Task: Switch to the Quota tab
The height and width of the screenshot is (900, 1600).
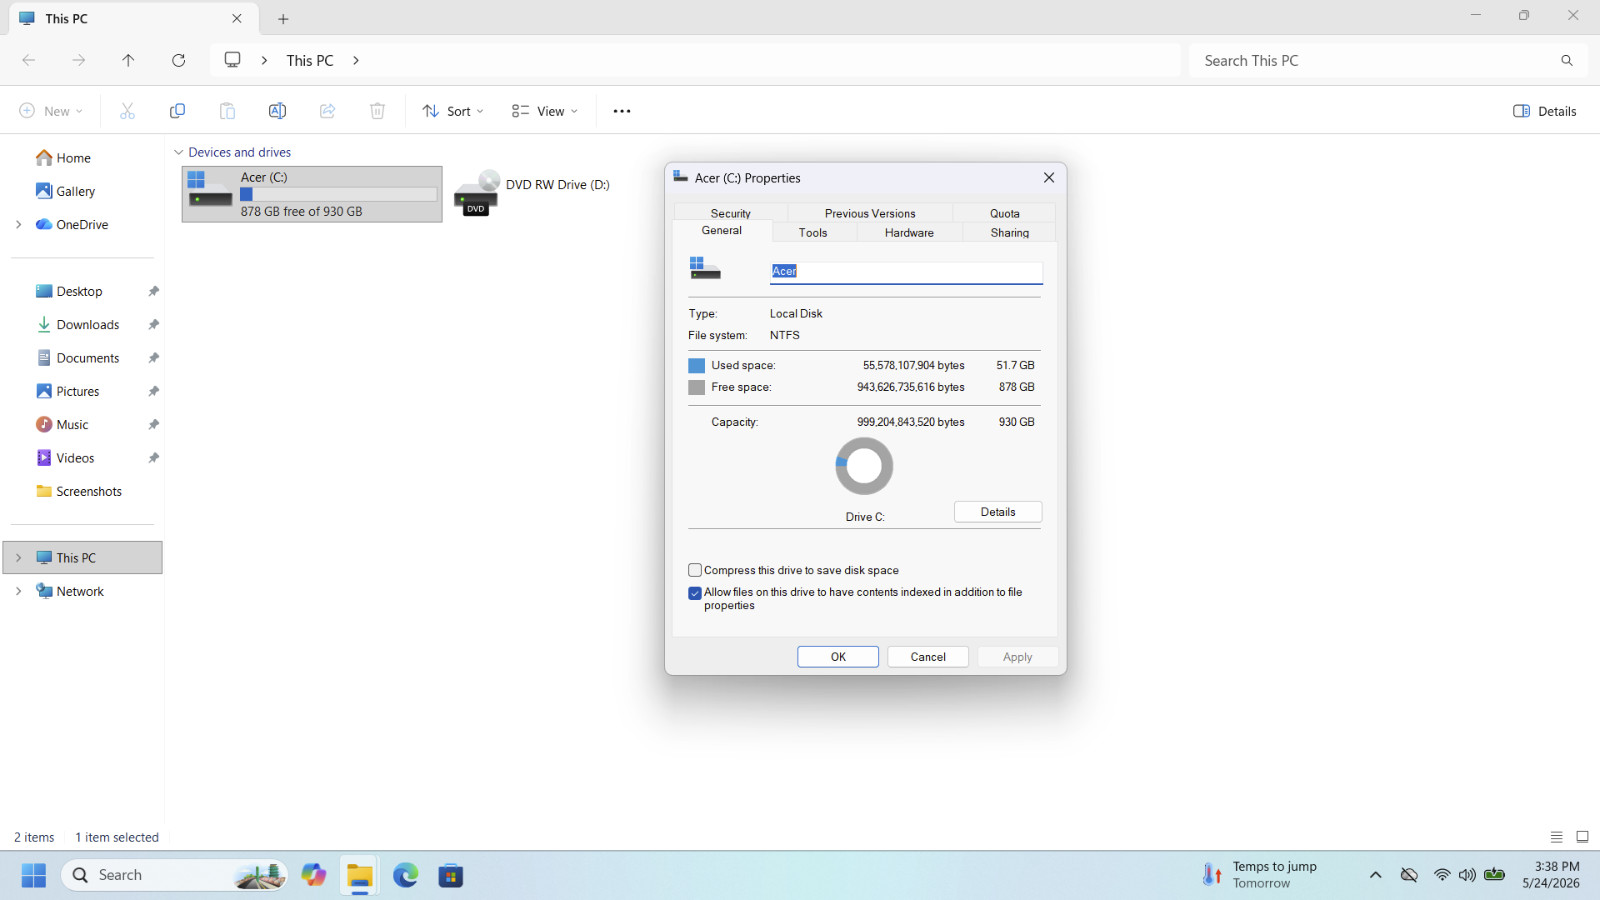Action: (x=1005, y=213)
